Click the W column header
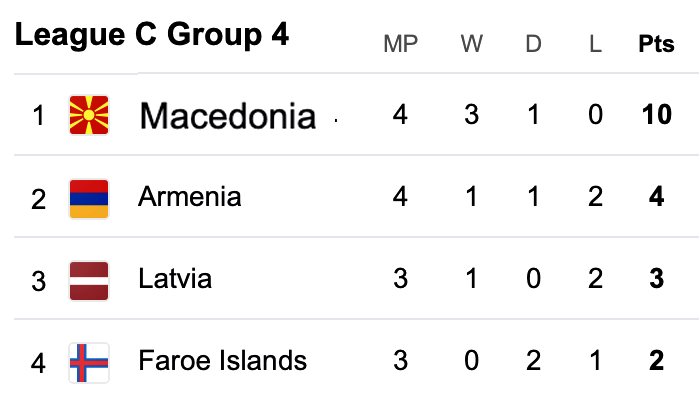 click(471, 45)
